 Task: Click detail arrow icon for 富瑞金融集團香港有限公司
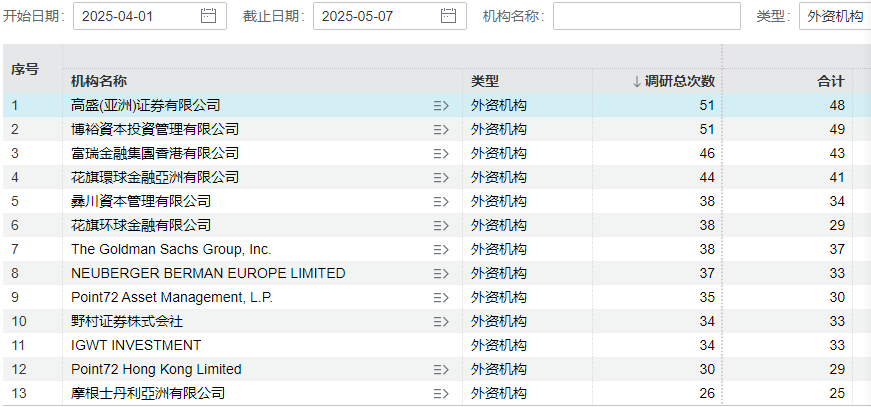pos(441,153)
